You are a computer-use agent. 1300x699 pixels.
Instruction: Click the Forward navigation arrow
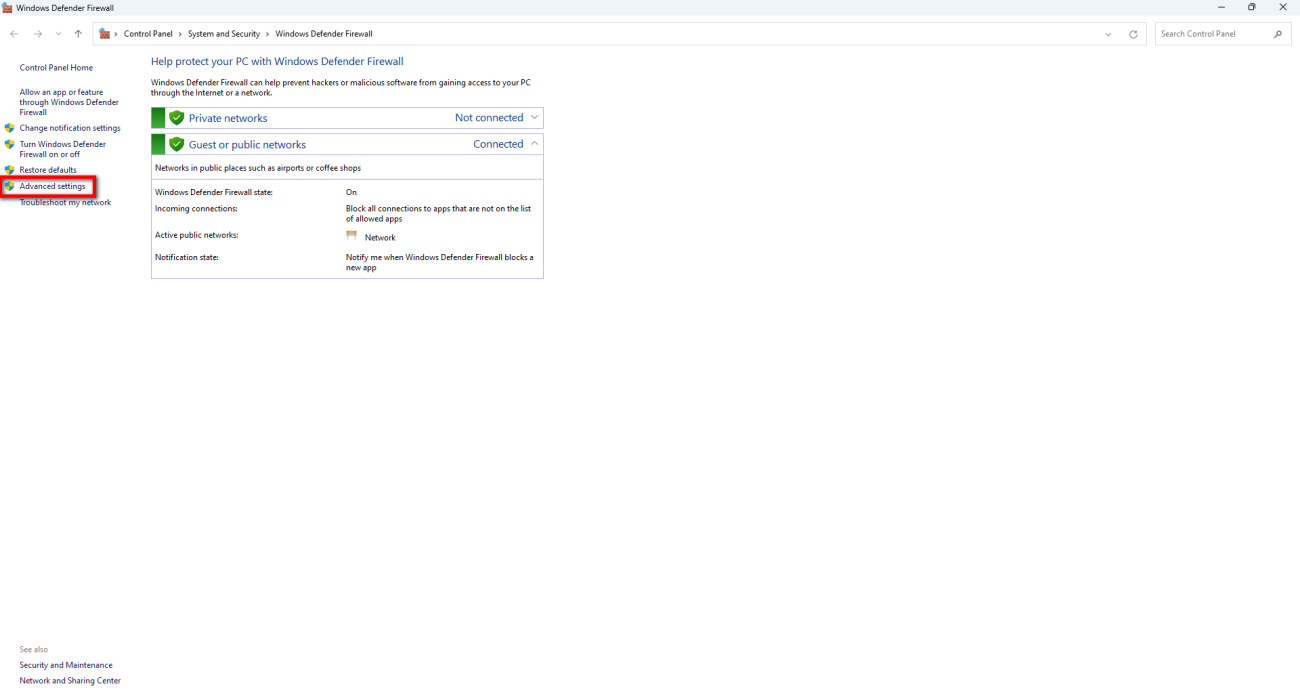[38, 34]
